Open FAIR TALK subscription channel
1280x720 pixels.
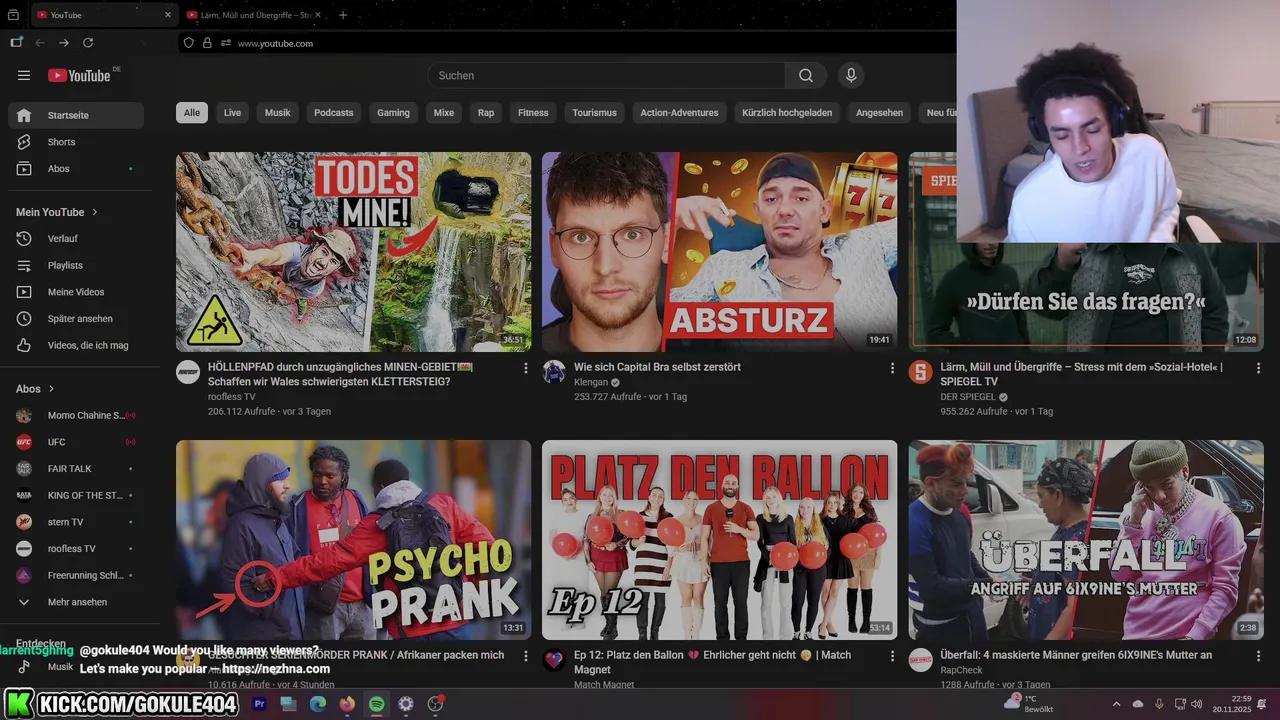pyautogui.click(x=76, y=468)
